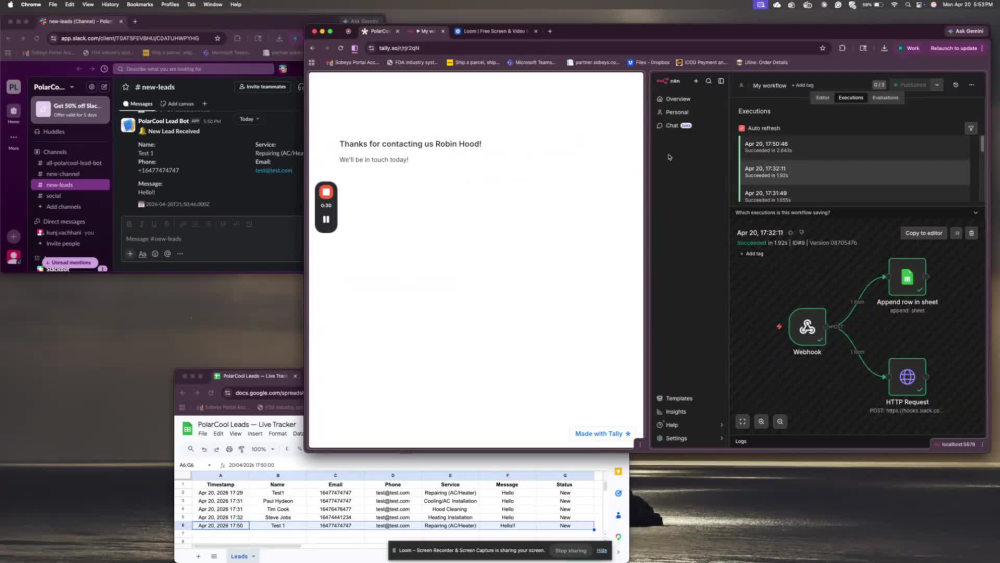Click Copy to editor button

pyautogui.click(x=923, y=233)
